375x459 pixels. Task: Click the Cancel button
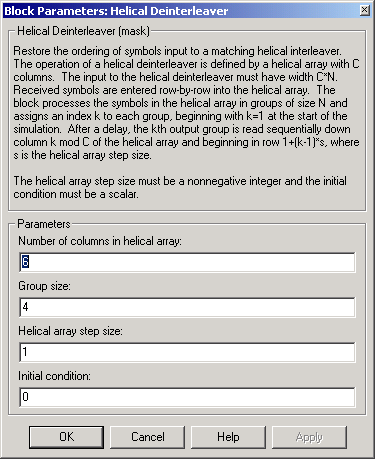[x=147, y=437]
